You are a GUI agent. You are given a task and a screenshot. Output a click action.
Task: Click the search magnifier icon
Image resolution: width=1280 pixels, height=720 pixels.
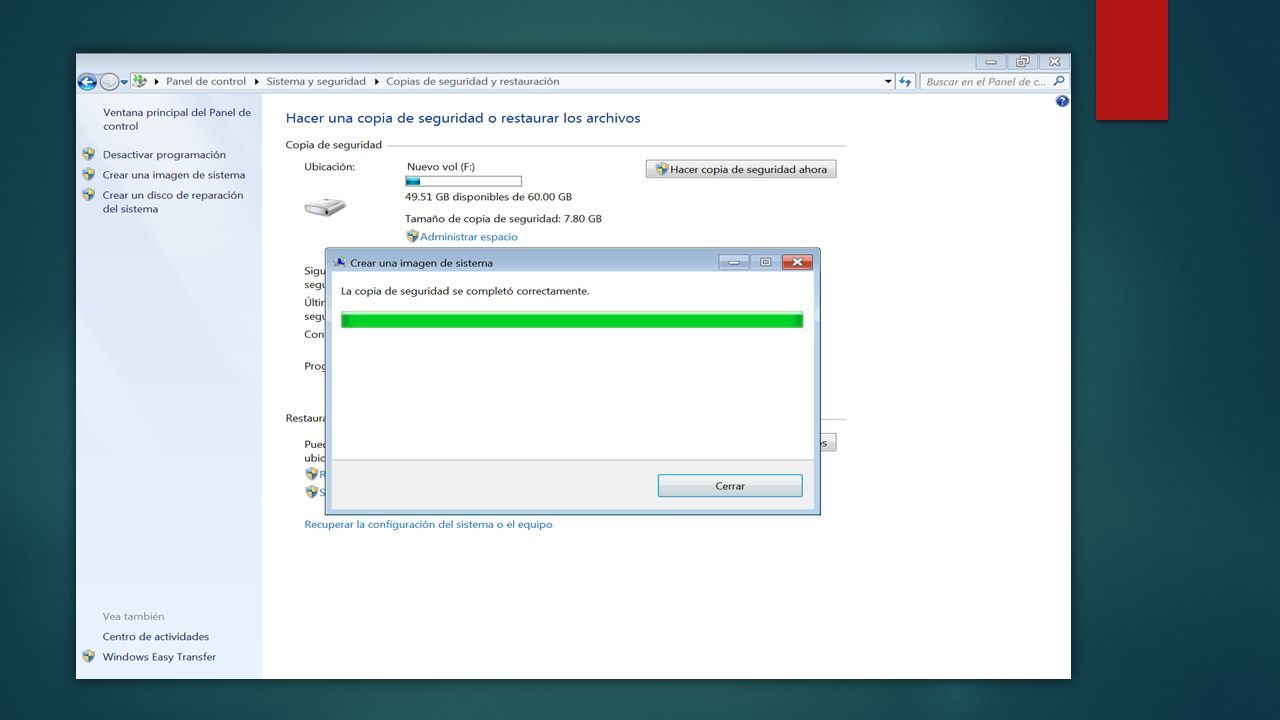1060,81
